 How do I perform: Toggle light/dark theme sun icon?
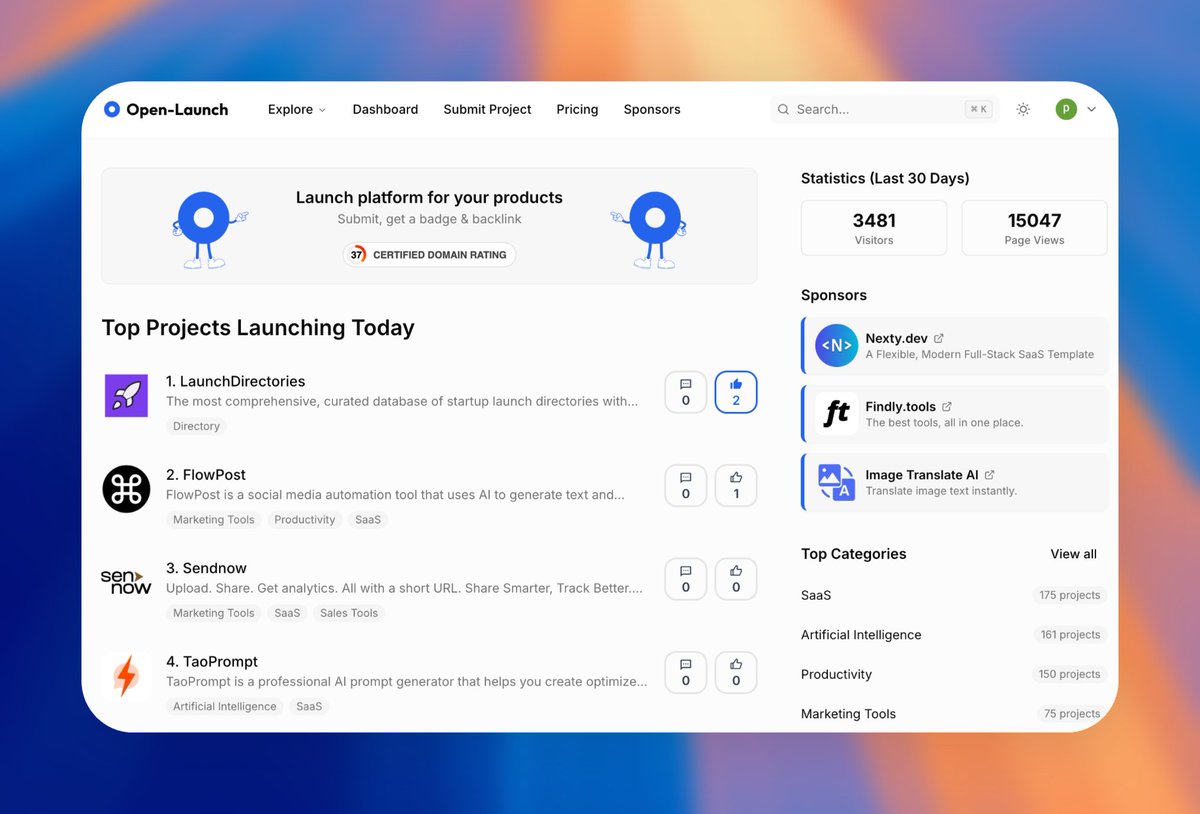point(1023,110)
